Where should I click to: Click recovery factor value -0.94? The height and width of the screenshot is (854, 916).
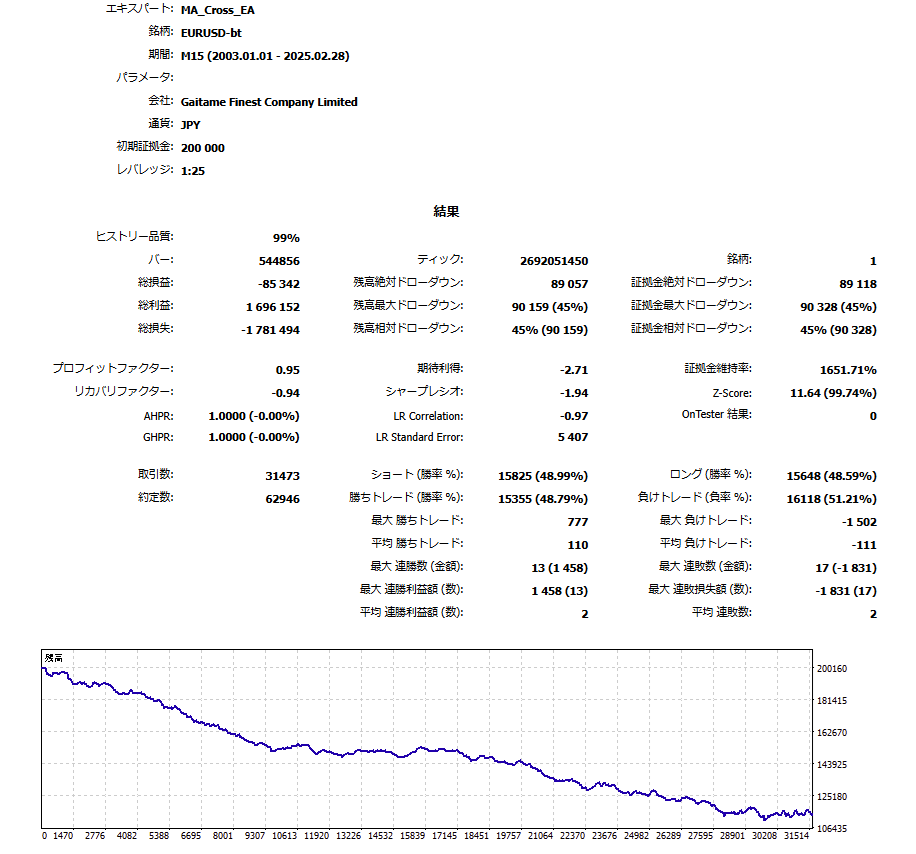coord(285,393)
